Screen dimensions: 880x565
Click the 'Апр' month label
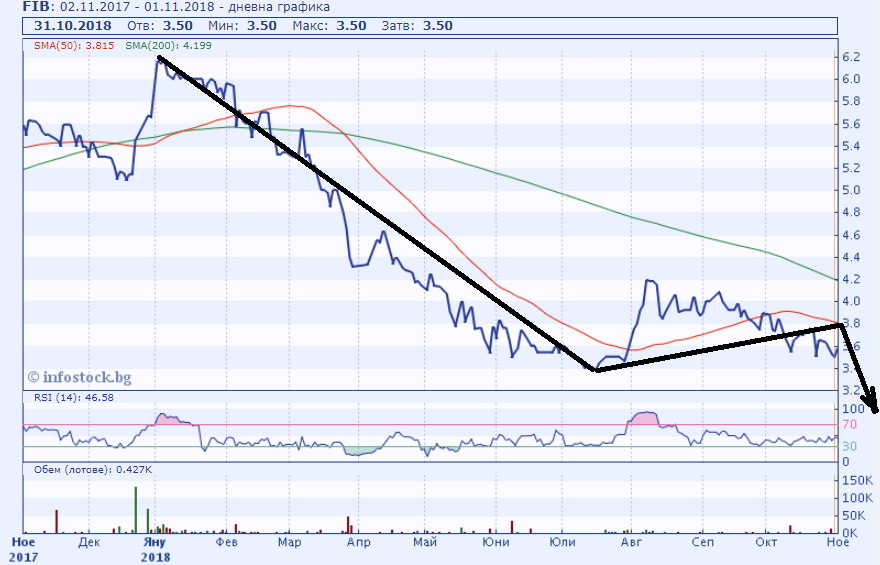coord(359,543)
